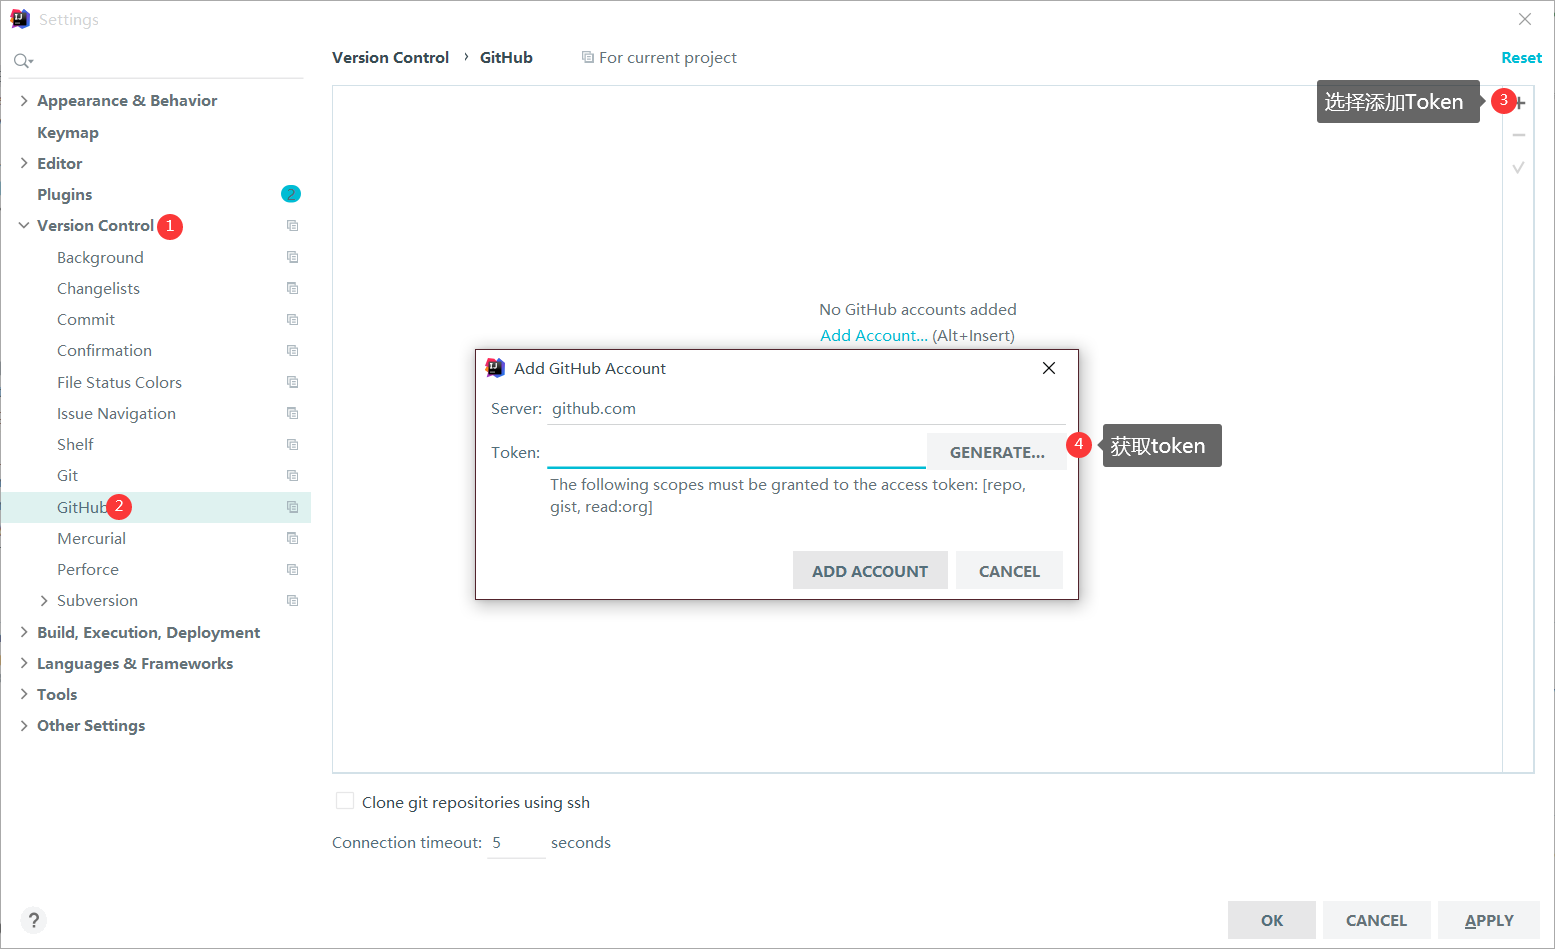Click the help question mark button
The width and height of the screenshot is (1555, 949).
coord(33,920)
